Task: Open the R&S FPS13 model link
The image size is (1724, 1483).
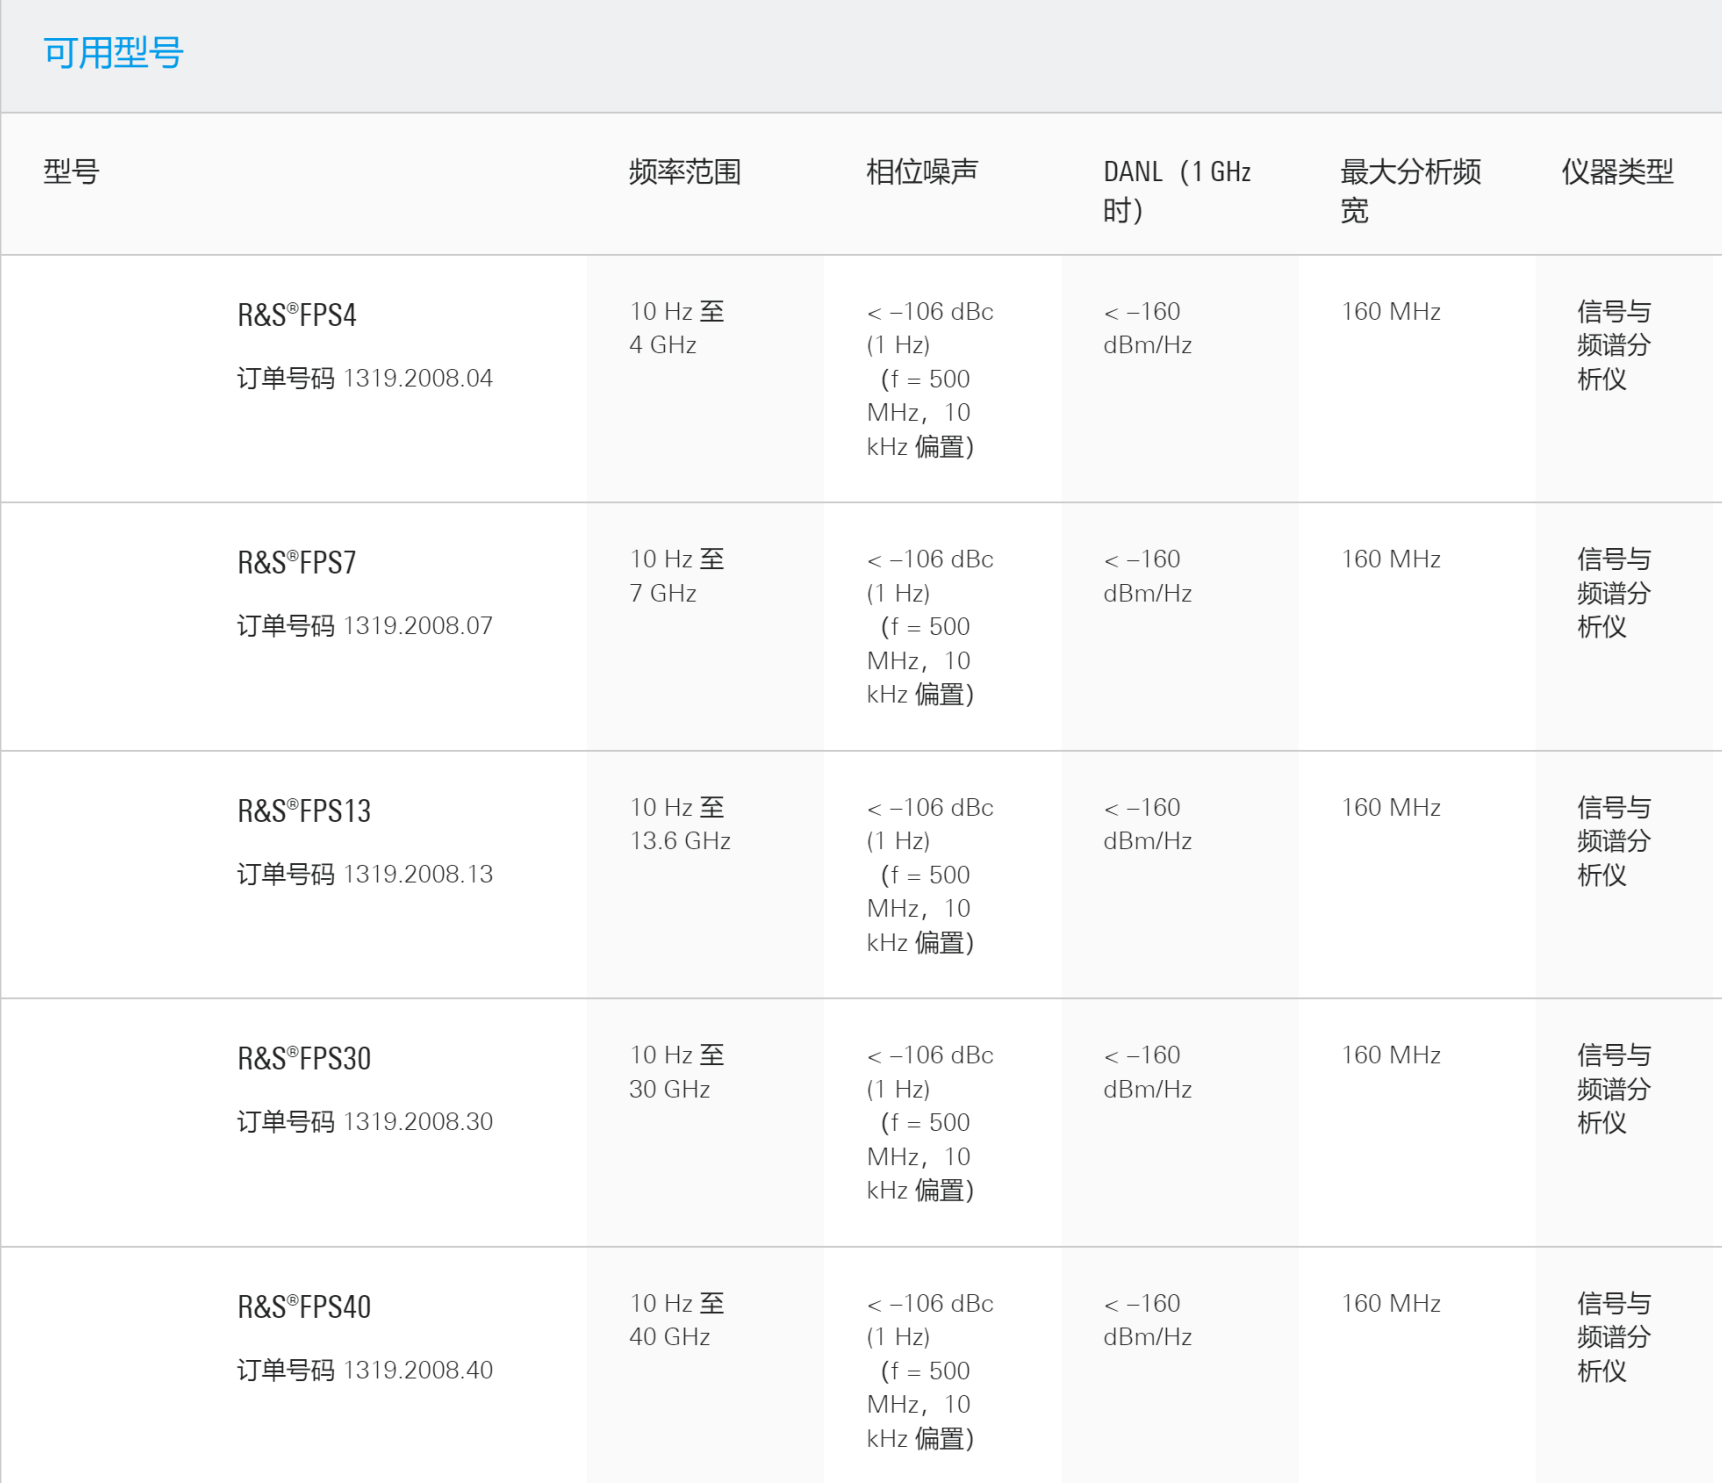Action: click(304, 811)
